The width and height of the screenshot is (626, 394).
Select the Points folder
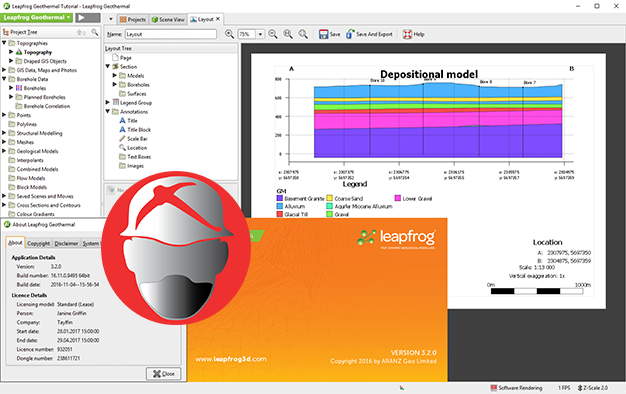pos(23,115)
